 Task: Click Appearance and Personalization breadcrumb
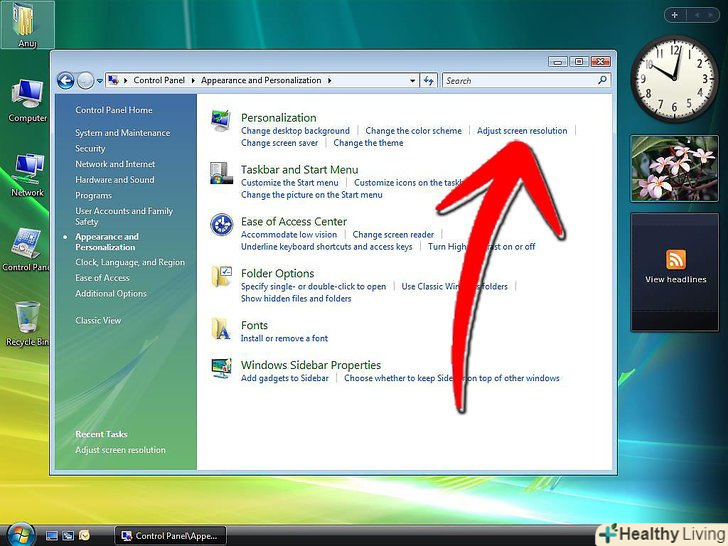pos(261,80)
